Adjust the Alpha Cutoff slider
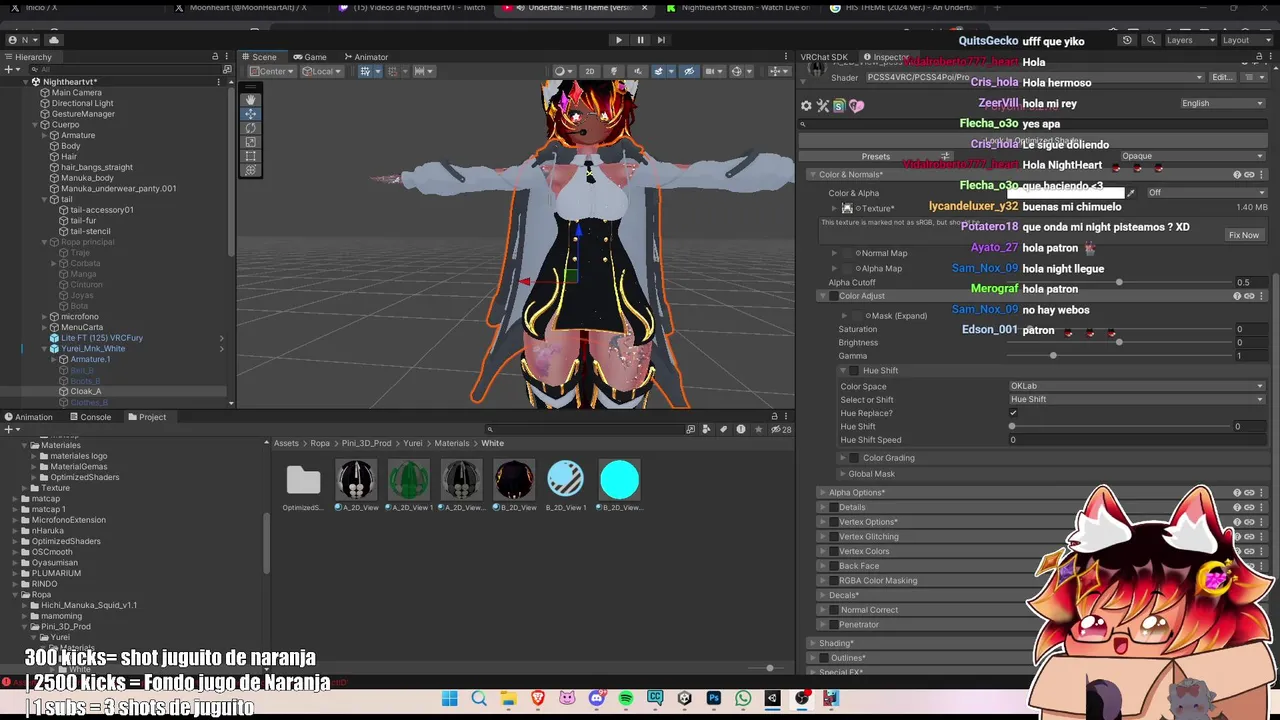The height and width of the screenshot is (720, 1280). click(x=1119, y=282)
